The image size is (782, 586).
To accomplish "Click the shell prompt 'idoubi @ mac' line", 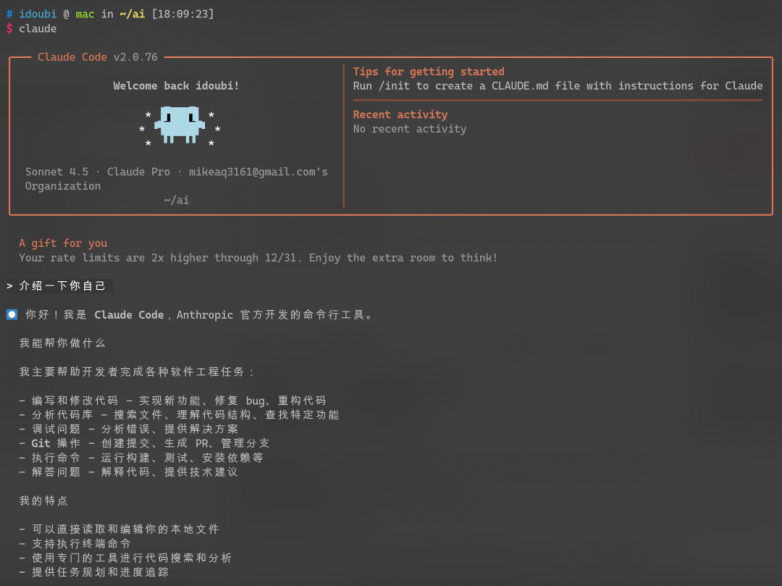I will [110, 14].
